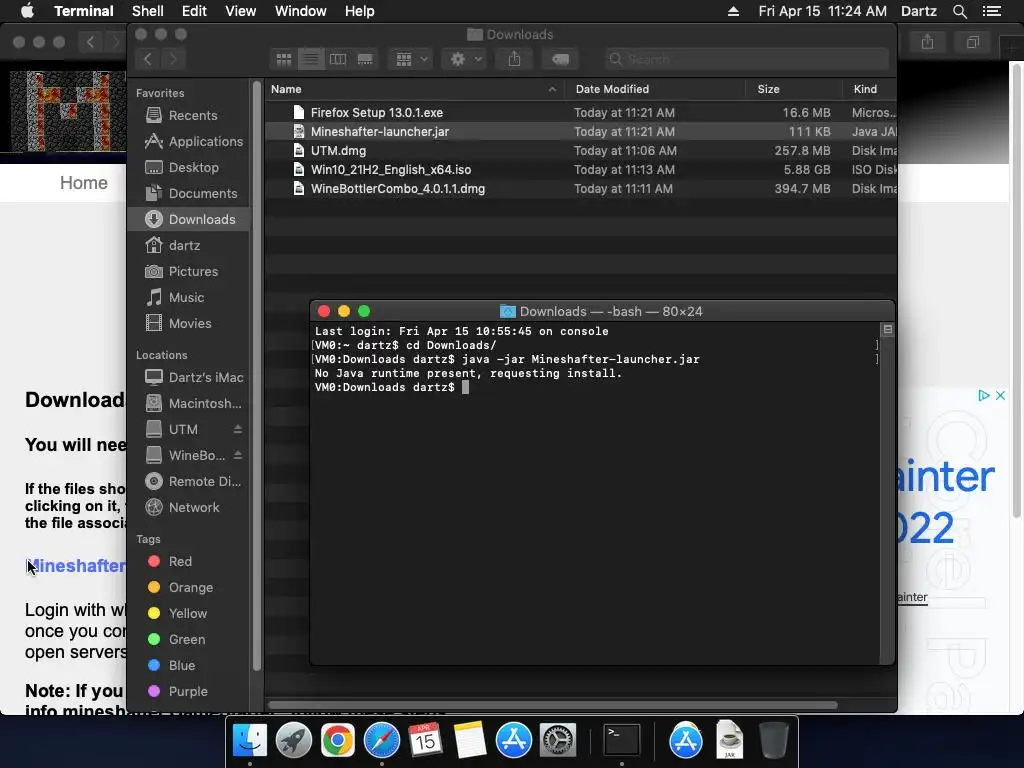Image resolution: width=1024 pixels, height=768 pixels.
Task: Select WineBottlerCombo_4.0.1.1.dmg file
Action: pyautogui.click(x=581, y=189)
